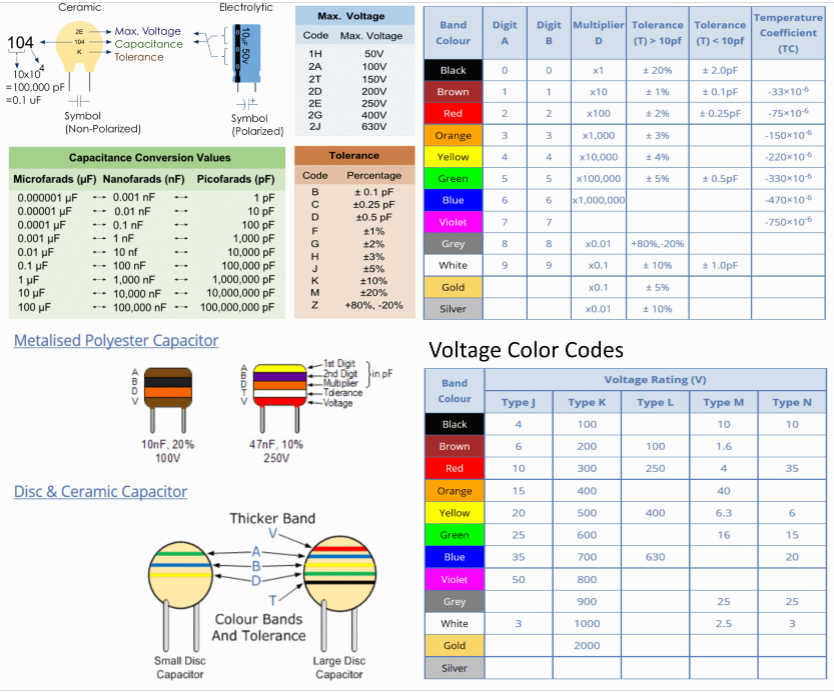The width and height of the screenshot is (834, 692).
Task: Select the Type K column header
Action: pos(587,402)
